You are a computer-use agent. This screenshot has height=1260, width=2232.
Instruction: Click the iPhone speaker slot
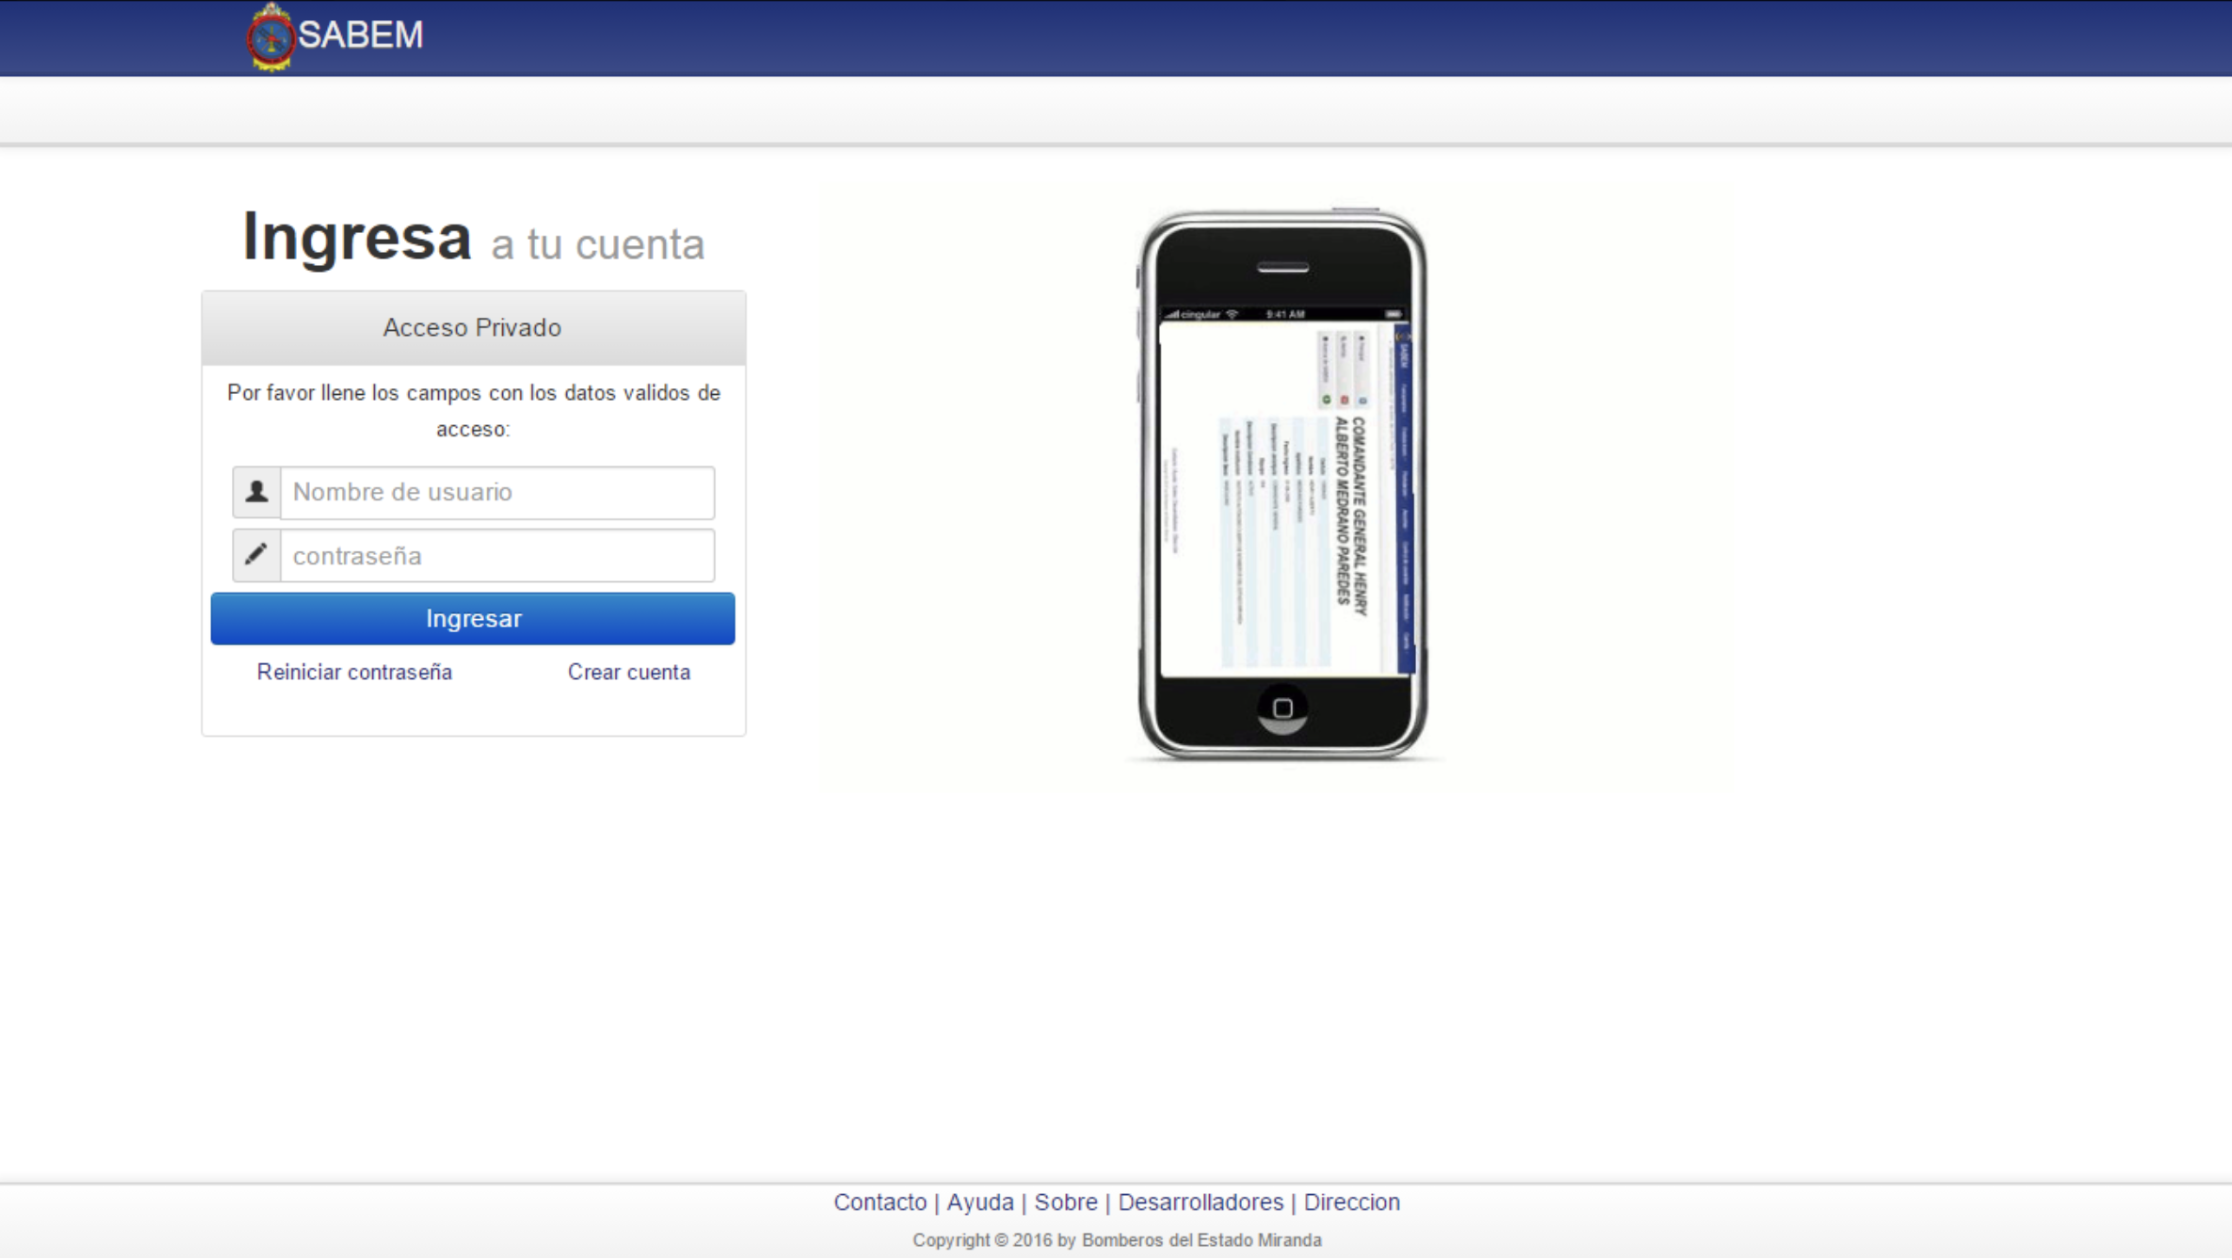1283,268
